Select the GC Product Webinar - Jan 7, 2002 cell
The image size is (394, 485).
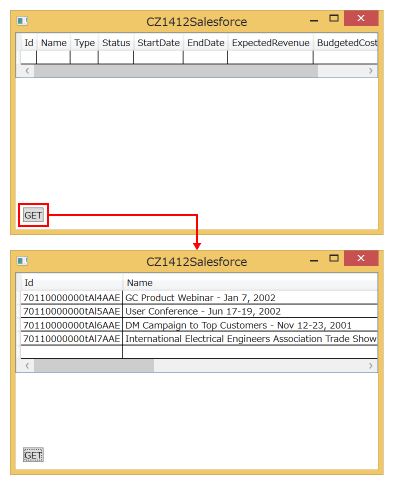pyautogui.click(x=250, y=298)
